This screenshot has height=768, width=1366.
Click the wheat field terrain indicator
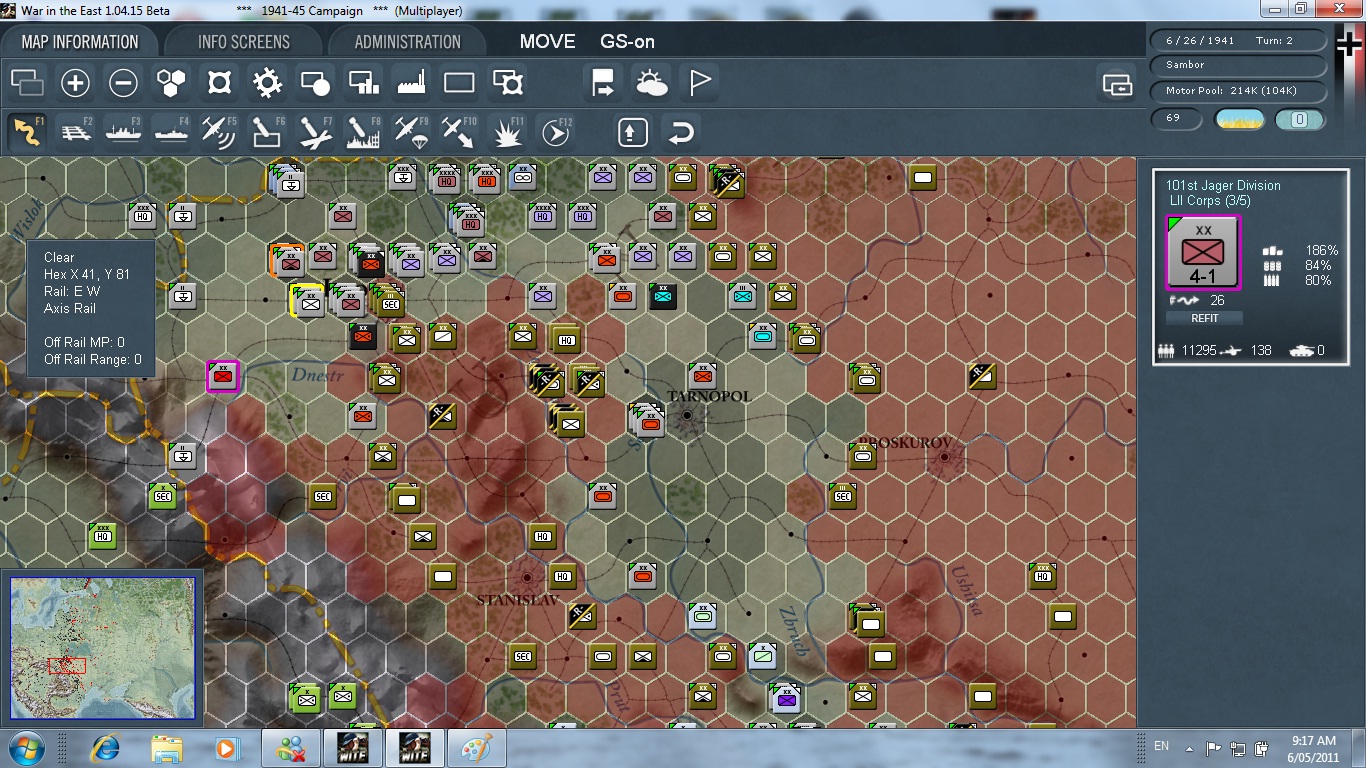(x=1239, y=119)
